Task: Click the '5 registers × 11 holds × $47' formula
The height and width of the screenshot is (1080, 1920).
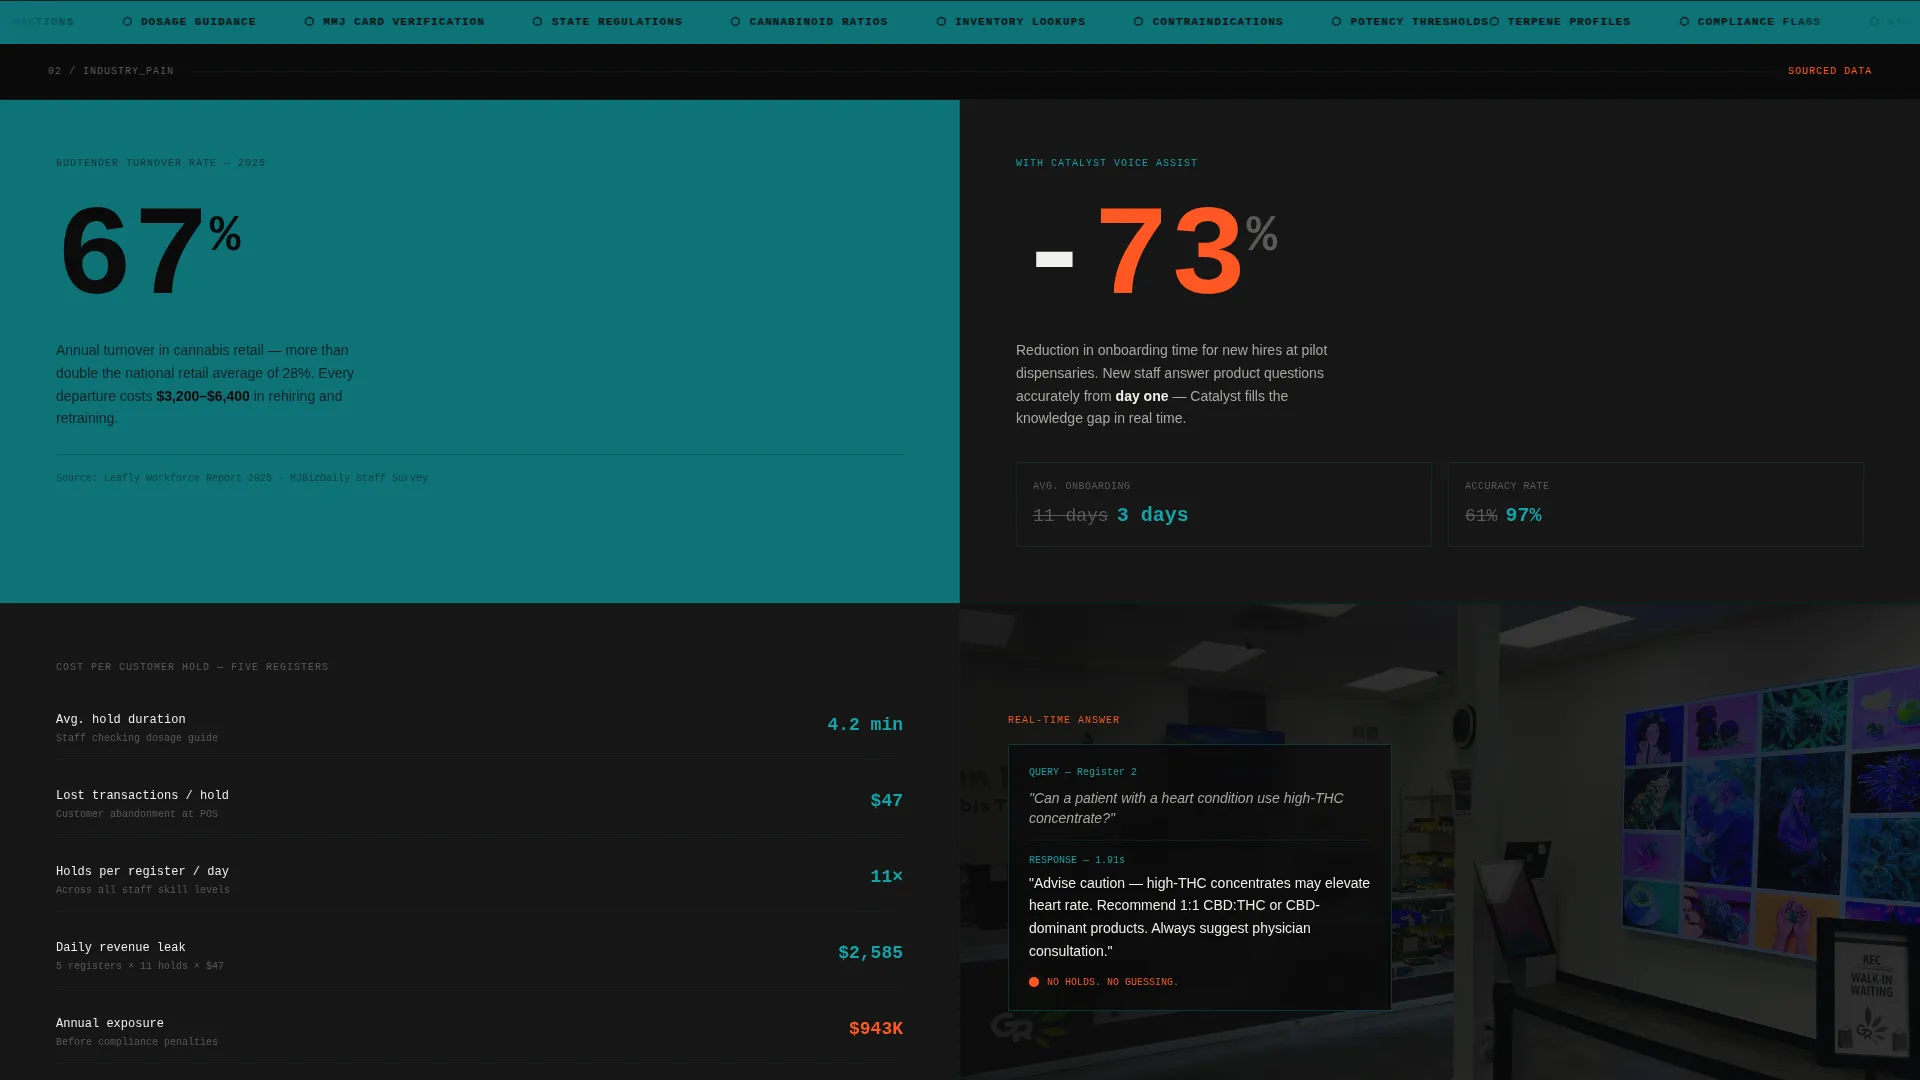Action: [140, 966]
